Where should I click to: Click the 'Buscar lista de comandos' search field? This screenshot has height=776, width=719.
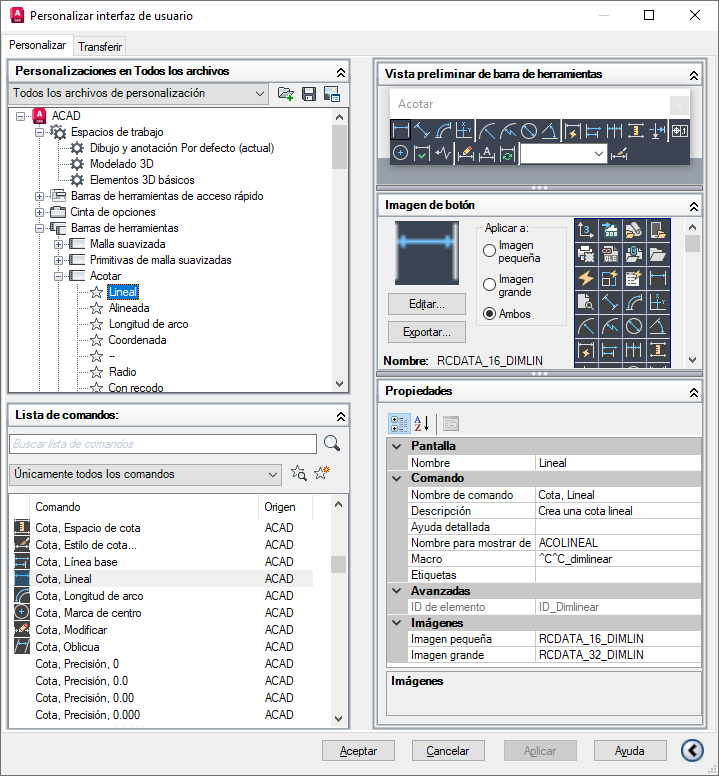(163, 444)
